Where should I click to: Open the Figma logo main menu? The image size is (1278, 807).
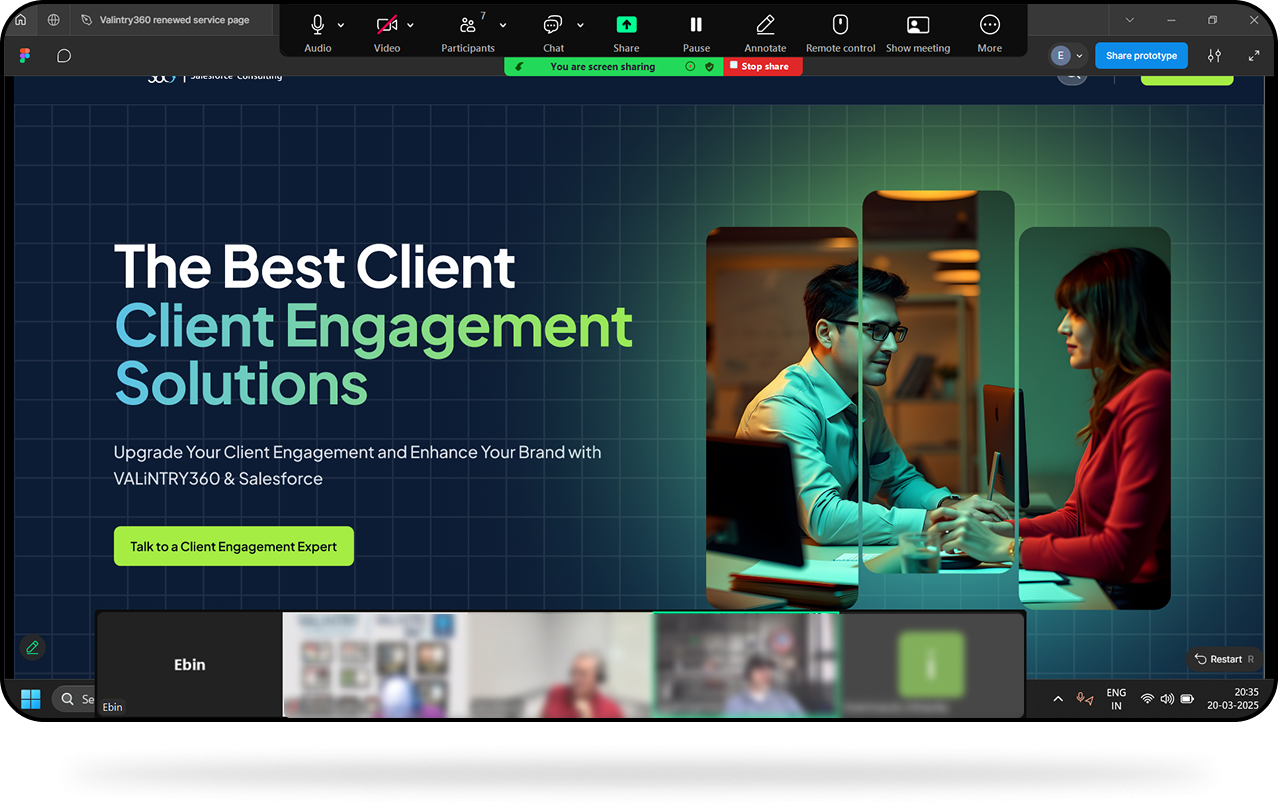25,56
